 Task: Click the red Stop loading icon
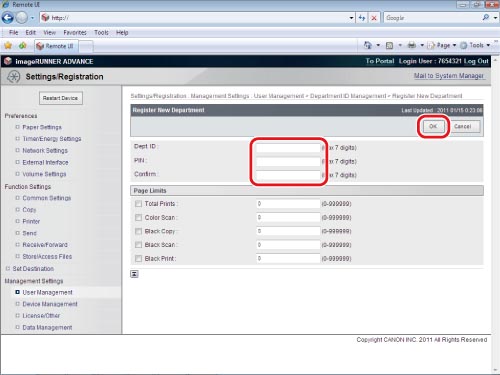click(x=374, y=18)
